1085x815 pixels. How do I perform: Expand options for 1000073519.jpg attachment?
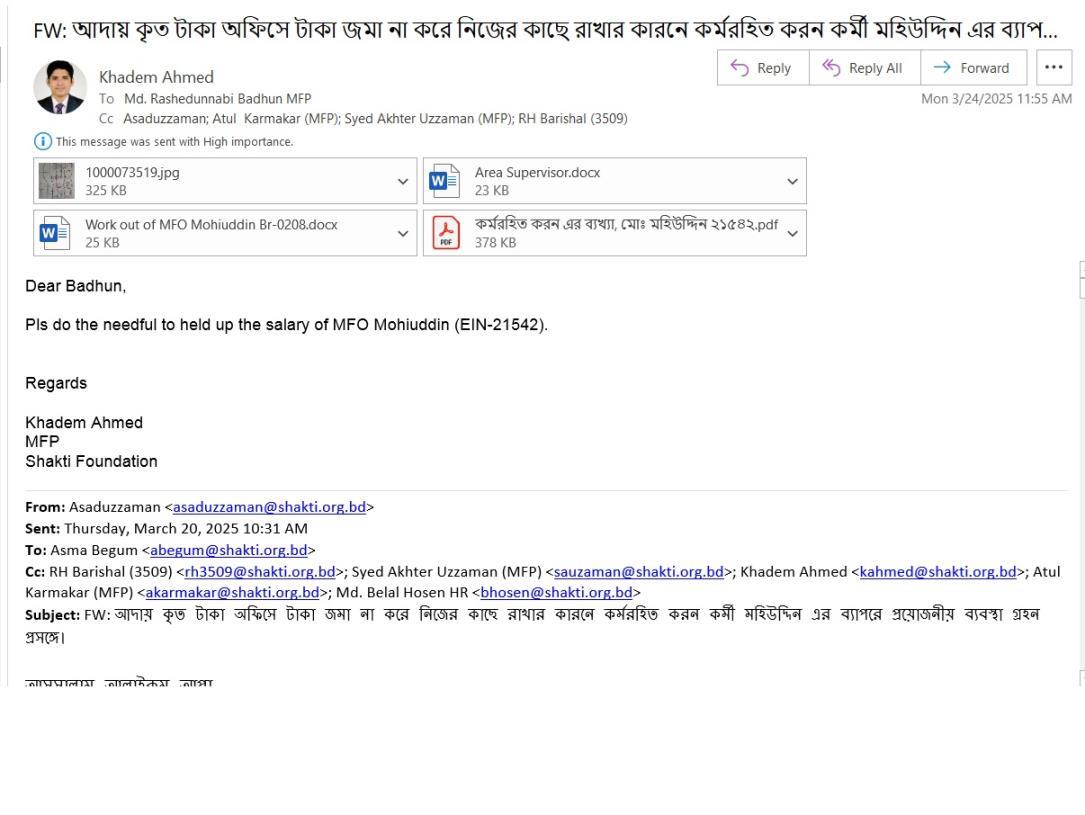403,181
